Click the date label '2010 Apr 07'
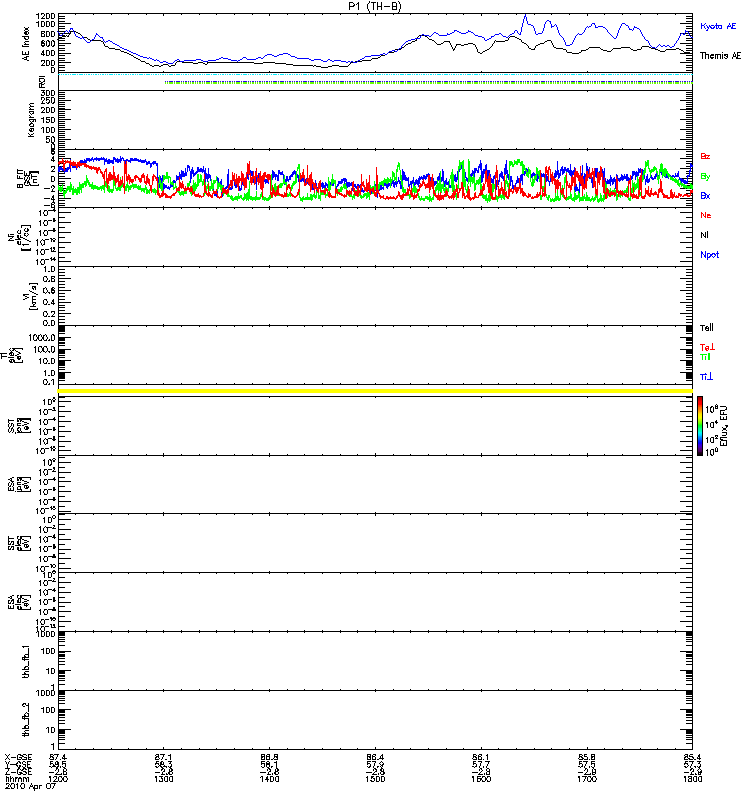Screen dimensions: 750x800 click(30, 787)
